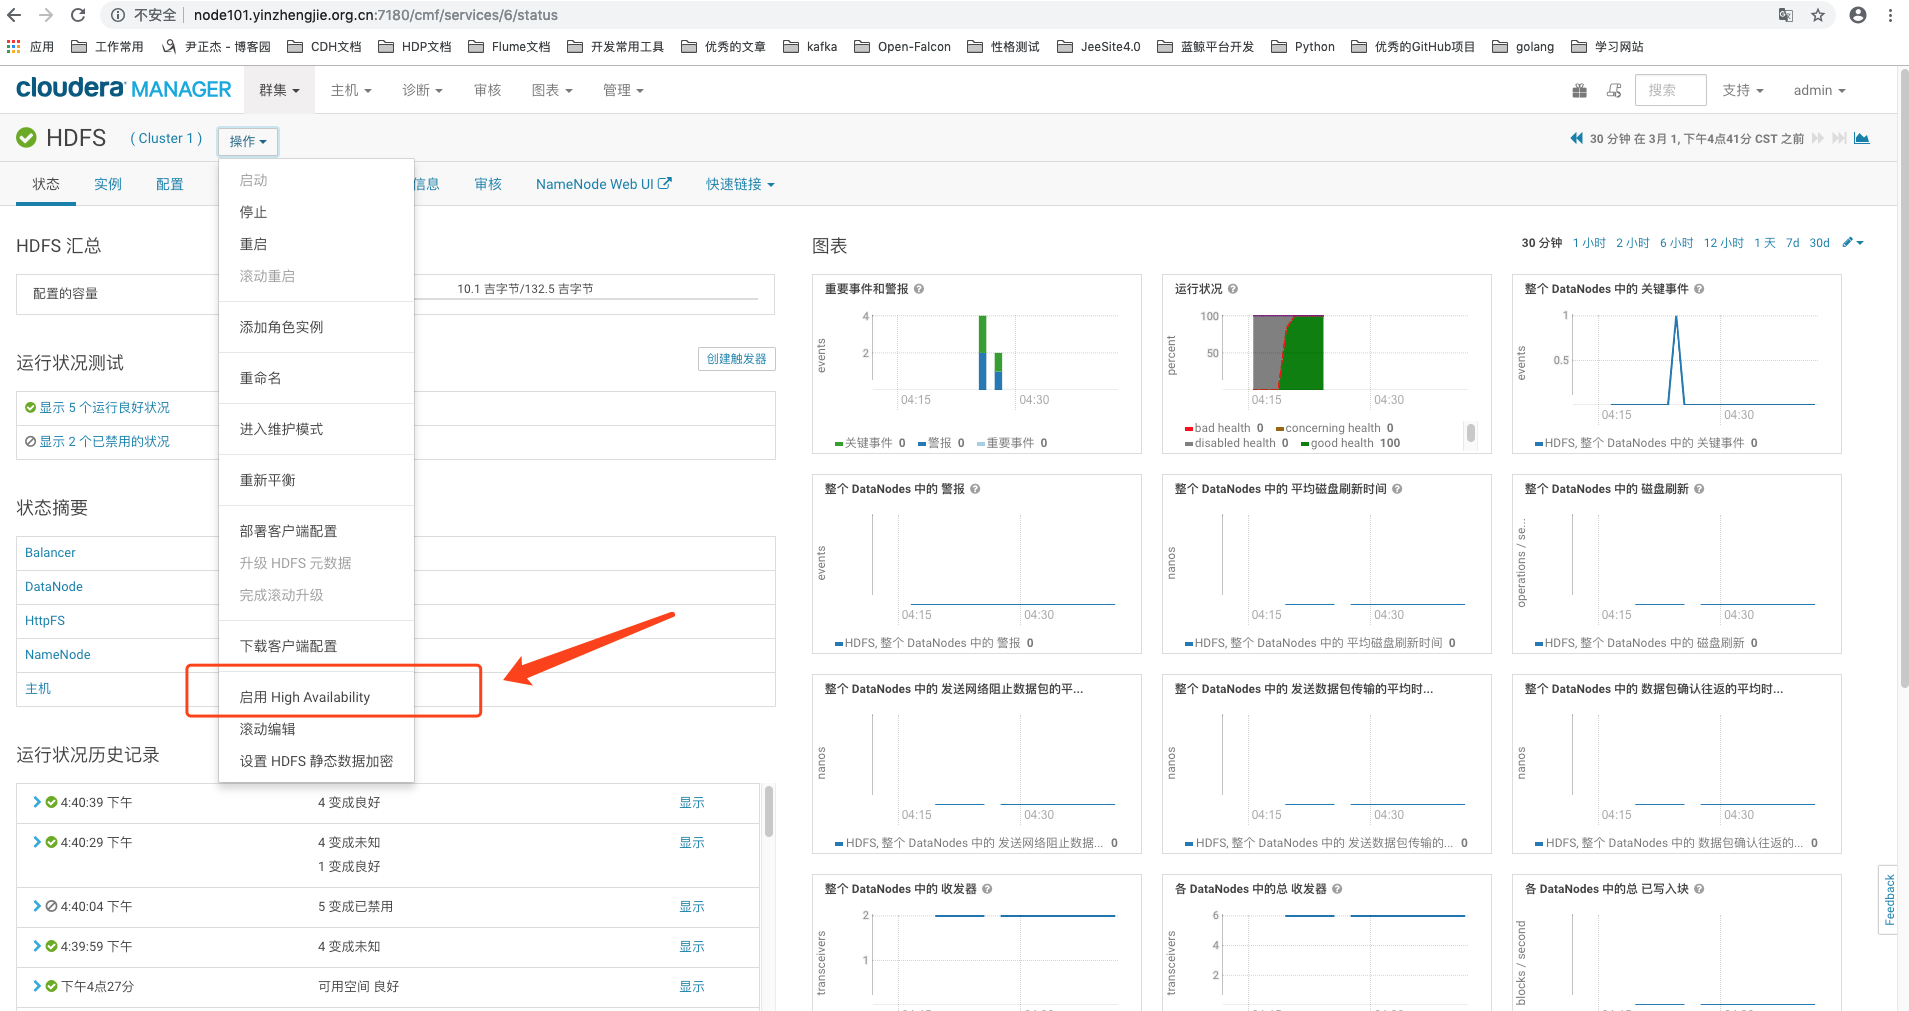Image resolution: width=1909 pixels, height=1011 pixels.
Task: Switch to the 配置 tab
Action: 170,184
